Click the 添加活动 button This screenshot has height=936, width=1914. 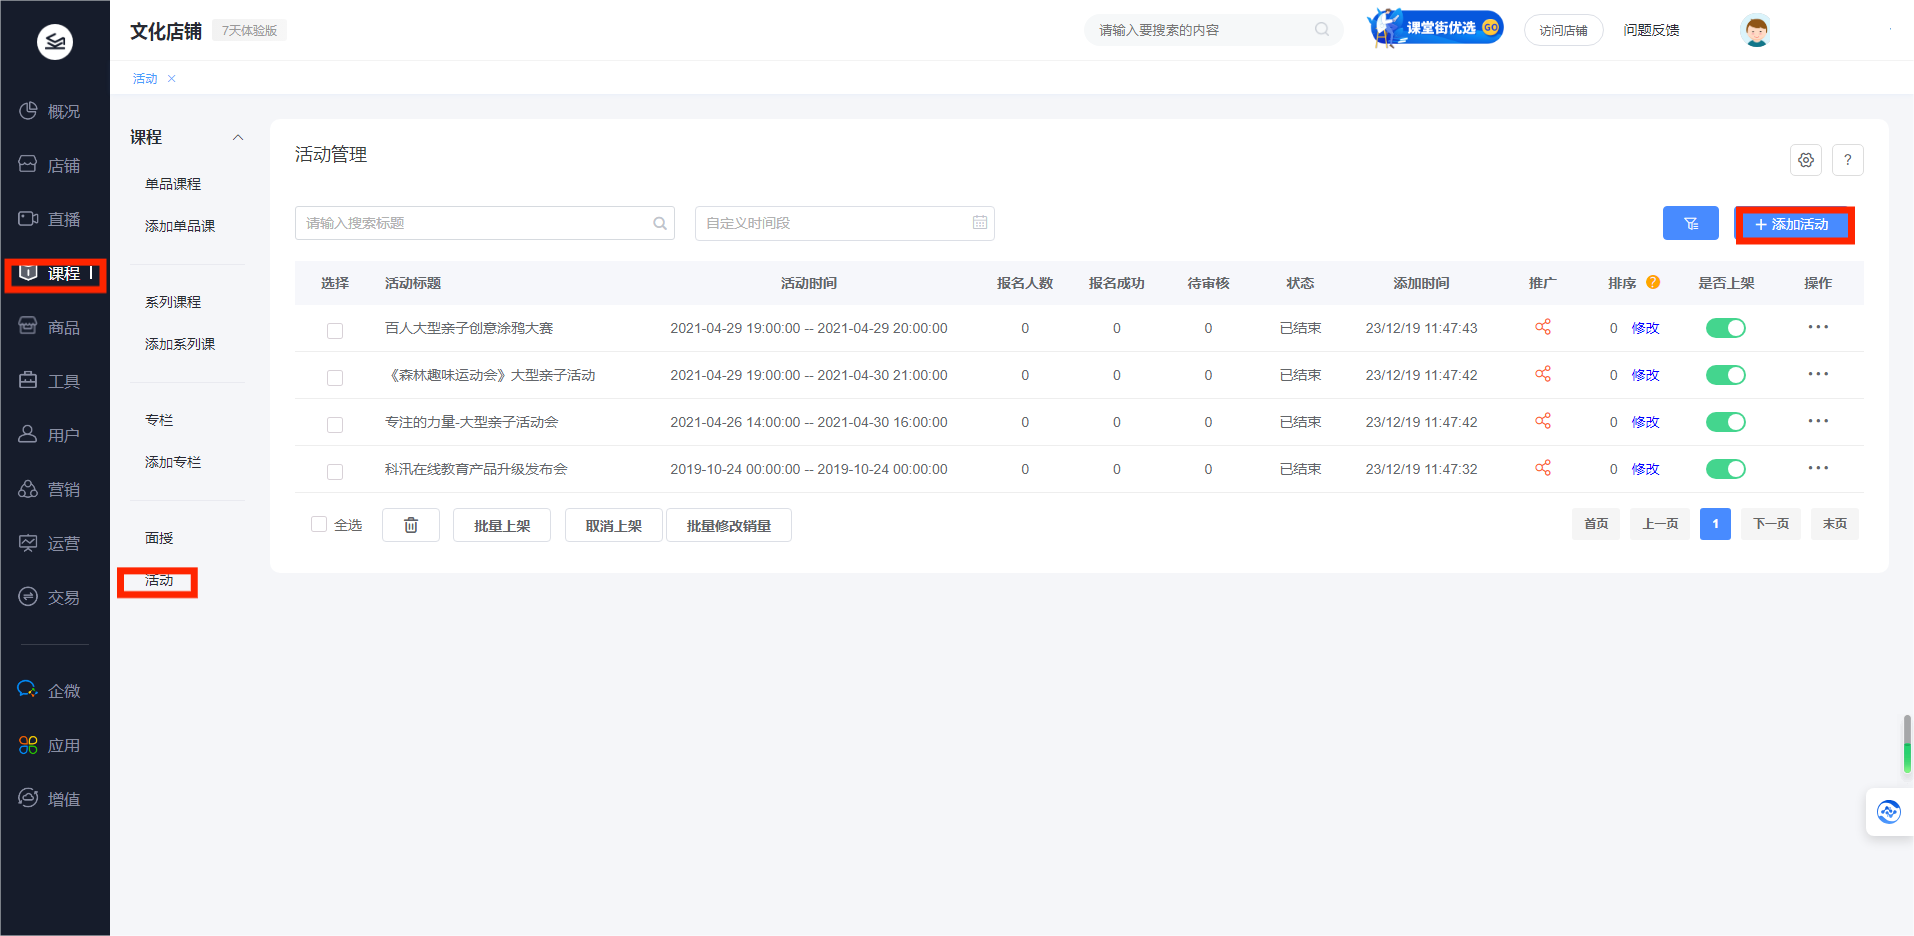[x=1792, y=224]
